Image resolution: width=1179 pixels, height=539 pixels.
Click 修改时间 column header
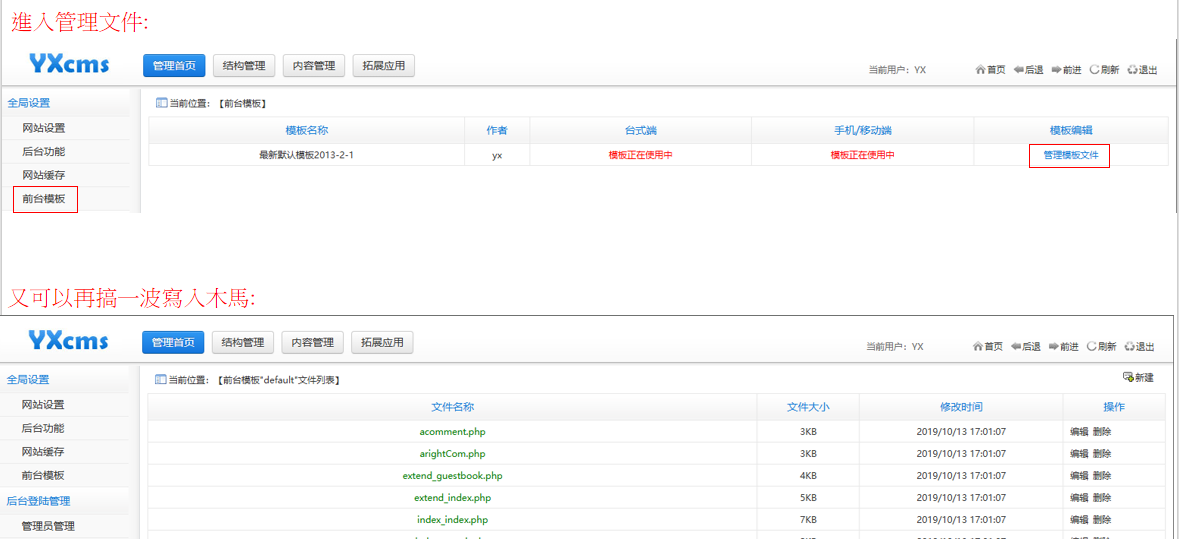(x=961, y=407)
